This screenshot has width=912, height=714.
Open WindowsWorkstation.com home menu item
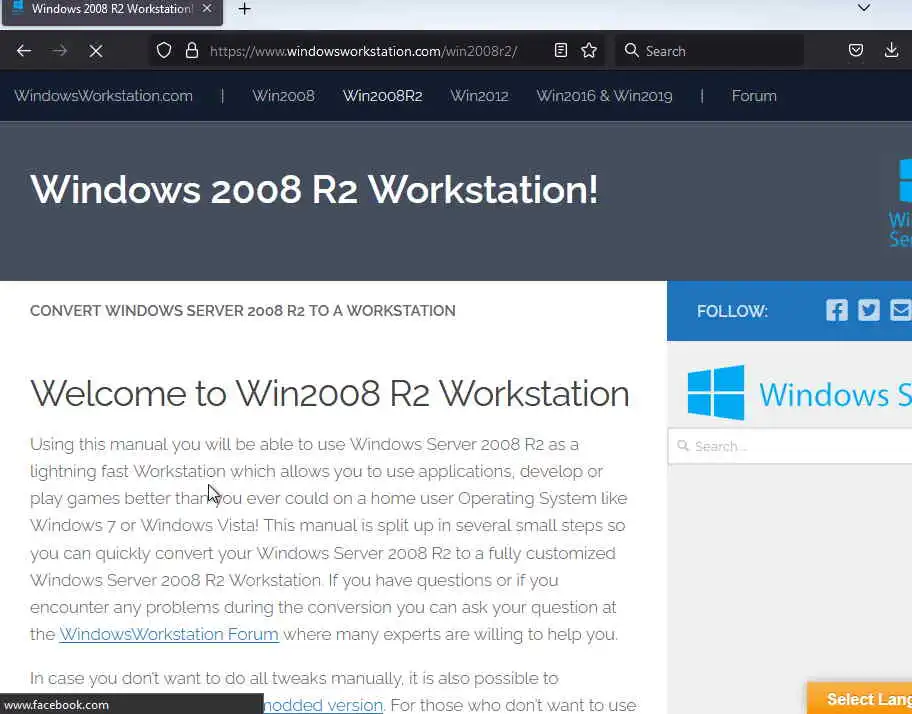pyautogui.click(x=104, y=96)
